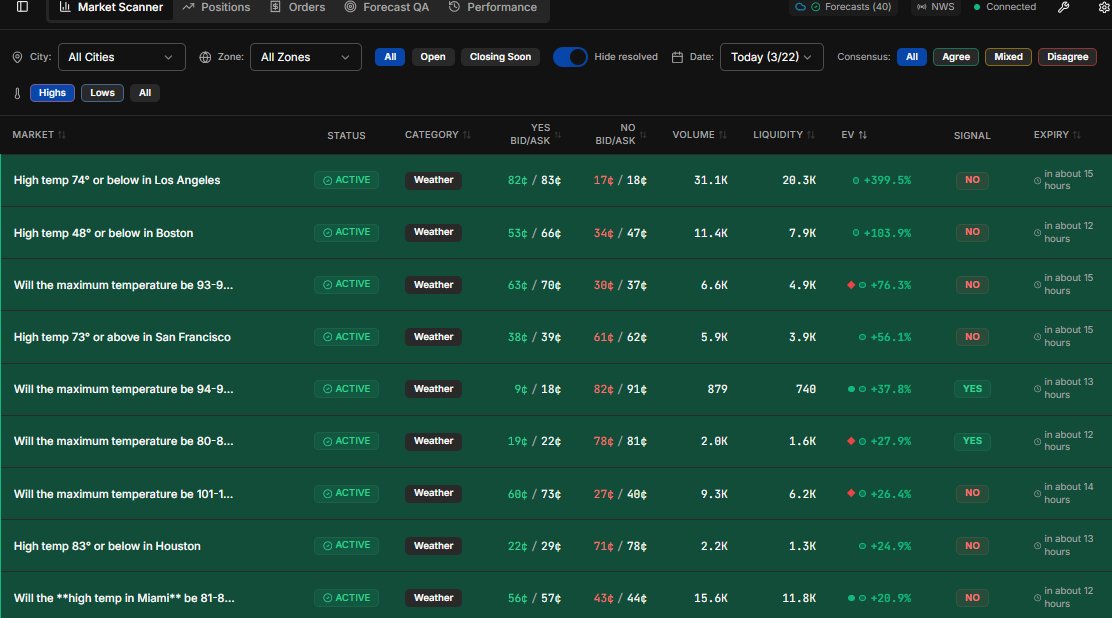
Task: Toggle the sidebar panel icon
Action: [23, 7]
